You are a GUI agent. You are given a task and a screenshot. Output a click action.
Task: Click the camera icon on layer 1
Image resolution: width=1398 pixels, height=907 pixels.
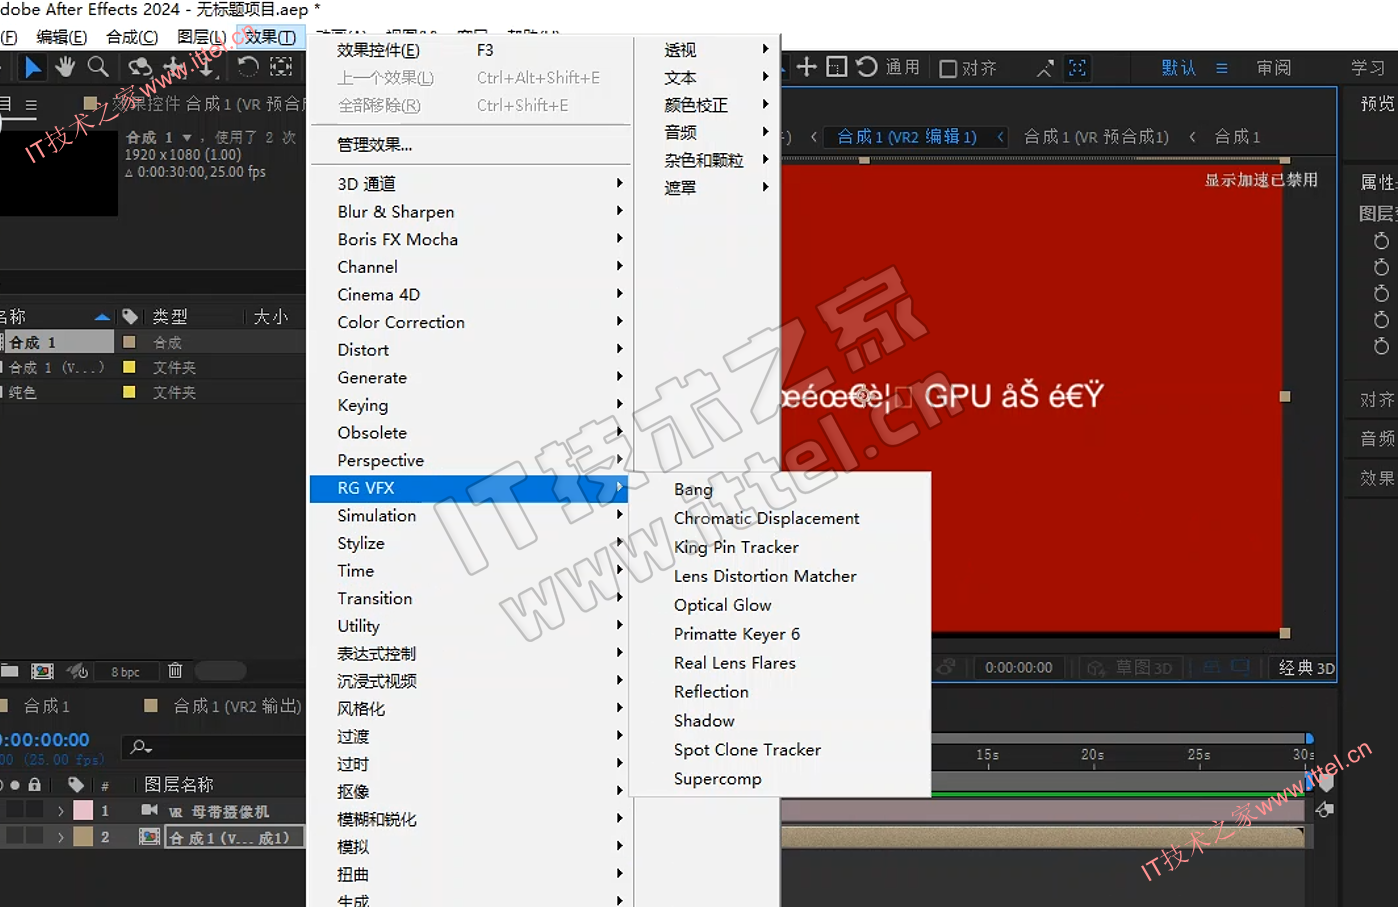point(149,810)
